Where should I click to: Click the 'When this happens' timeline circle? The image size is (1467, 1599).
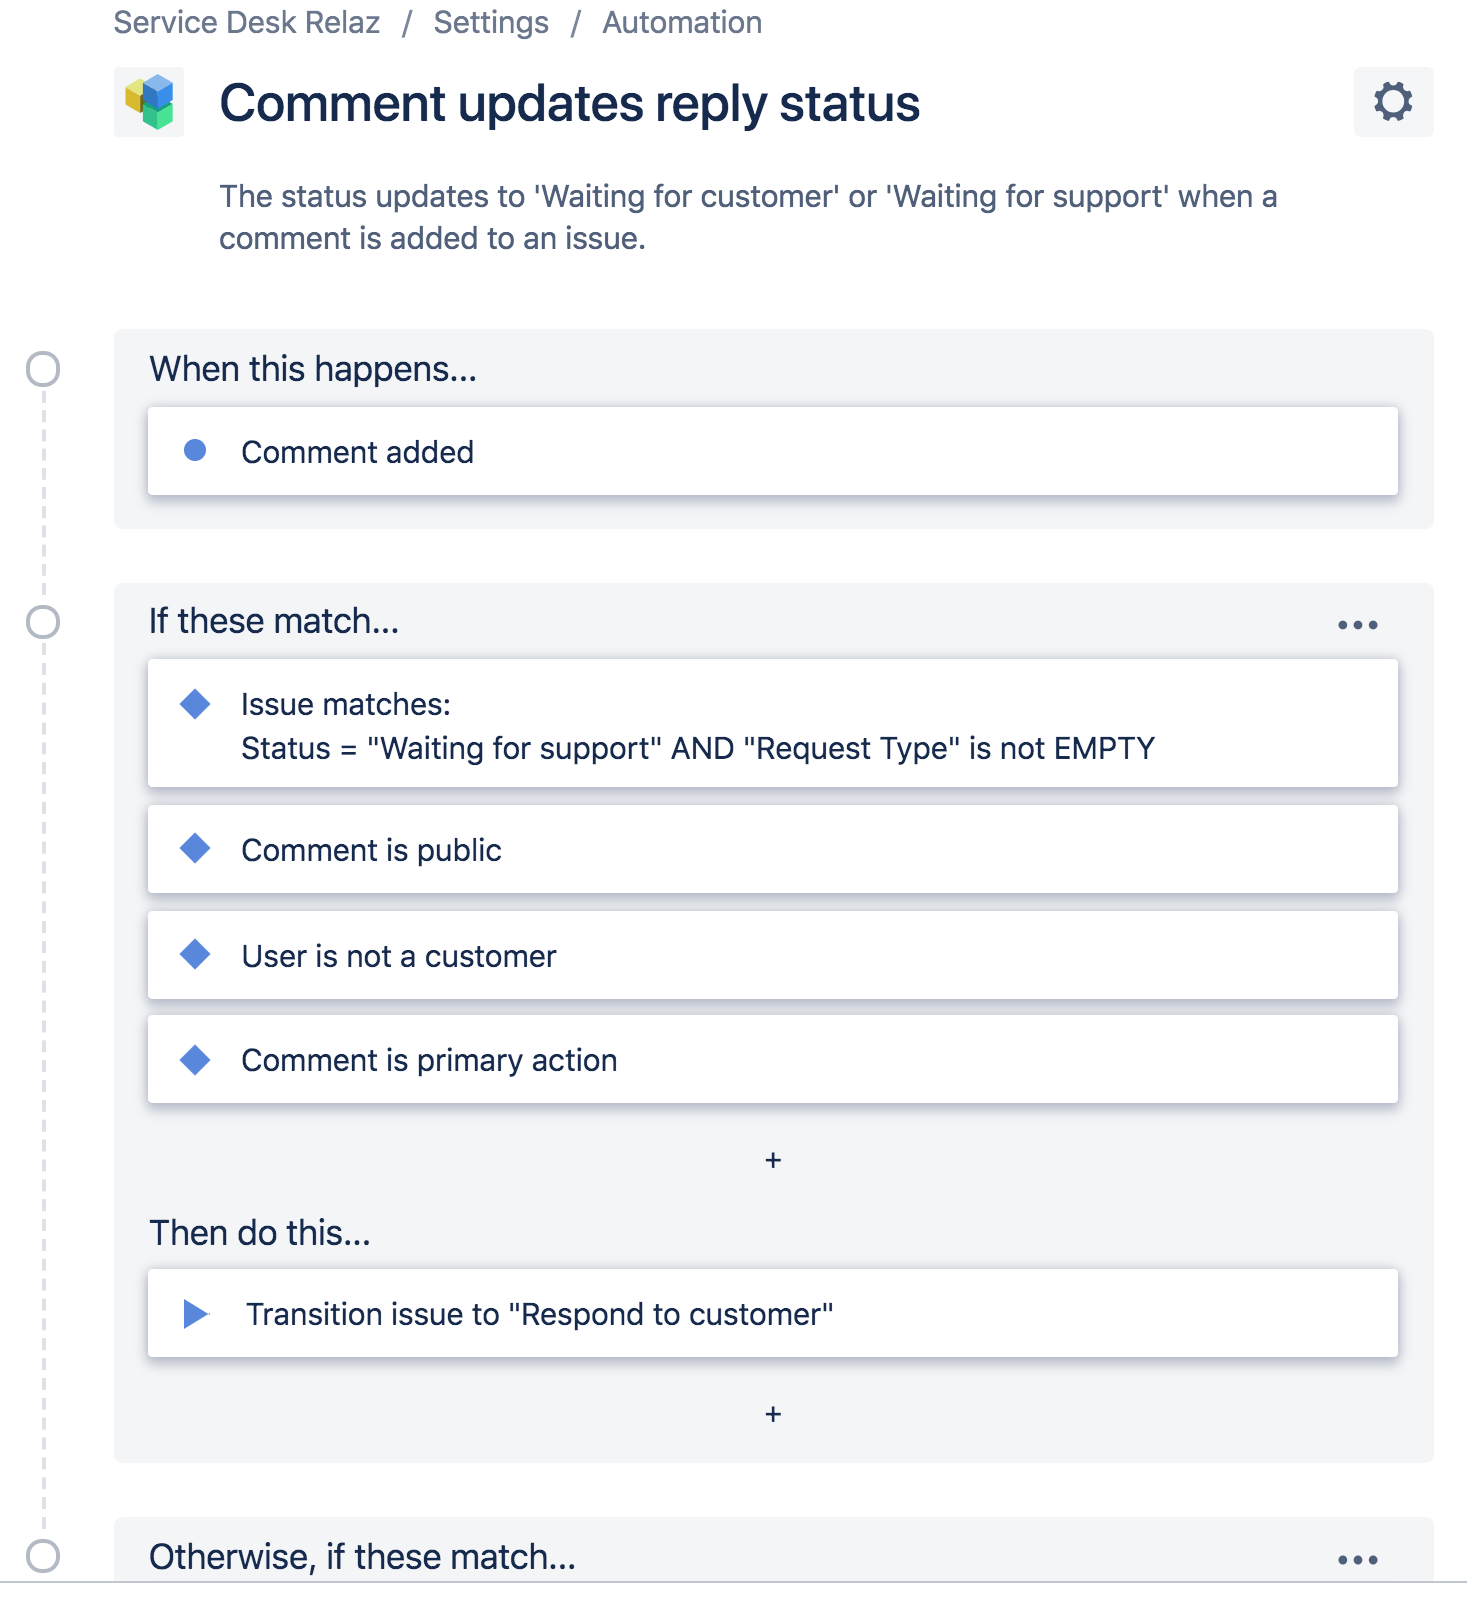tap(43, 369)
